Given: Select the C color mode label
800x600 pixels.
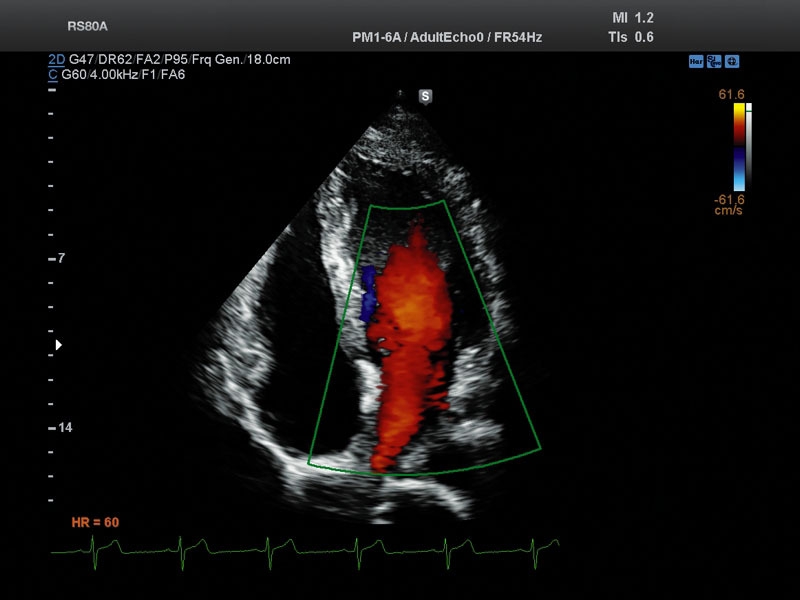Looking at the screenshot, I should pos(52,74).
